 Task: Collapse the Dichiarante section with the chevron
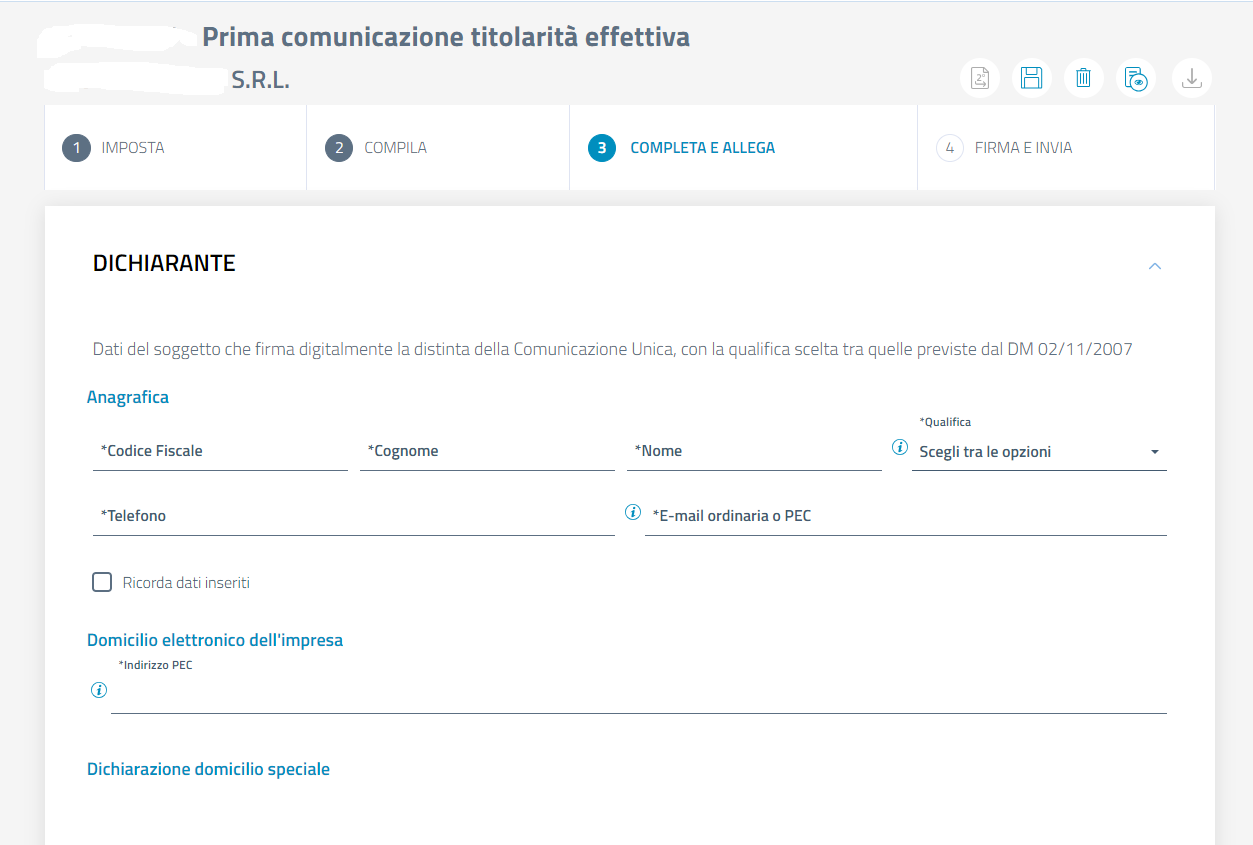click(1155, 266)
